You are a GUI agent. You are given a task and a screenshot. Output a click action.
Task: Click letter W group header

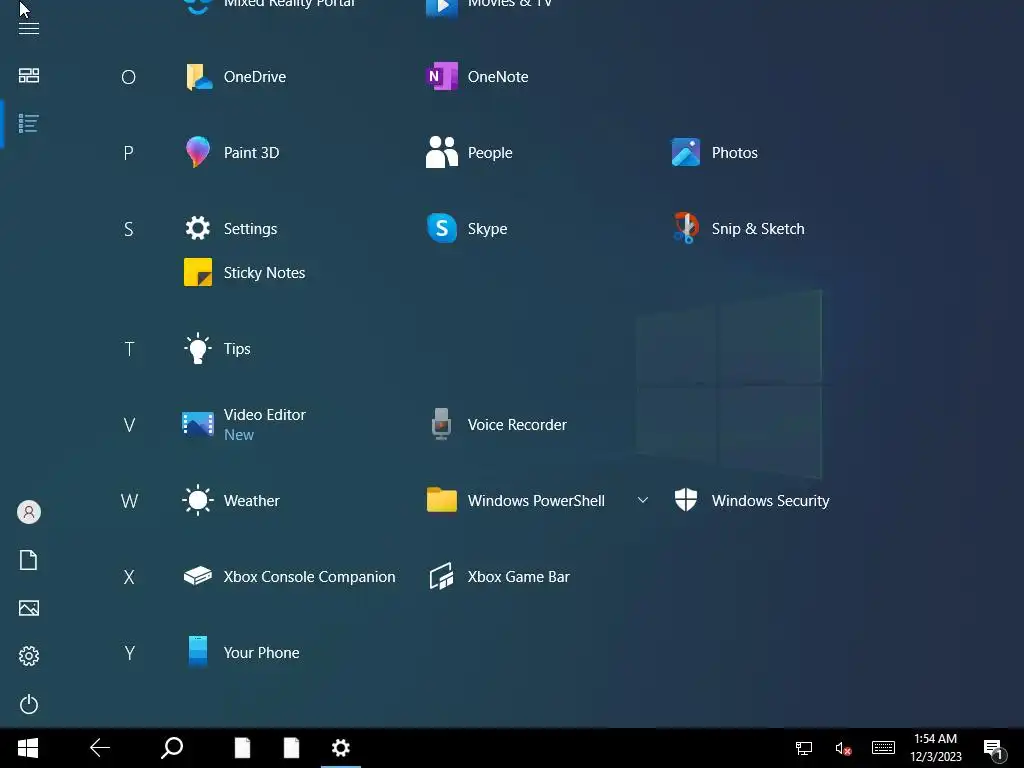[129, 501]
